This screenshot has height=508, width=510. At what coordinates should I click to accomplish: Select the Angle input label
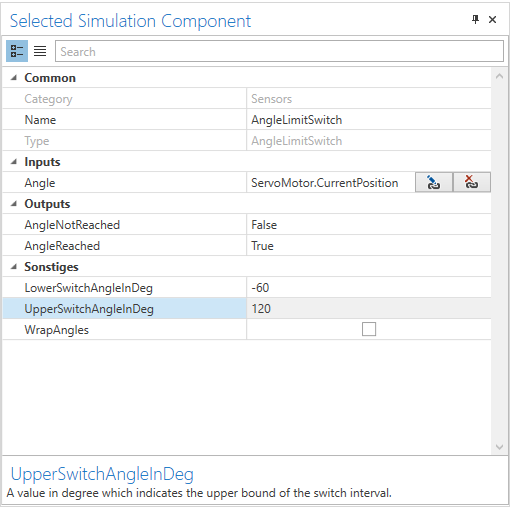pos(40,183)
